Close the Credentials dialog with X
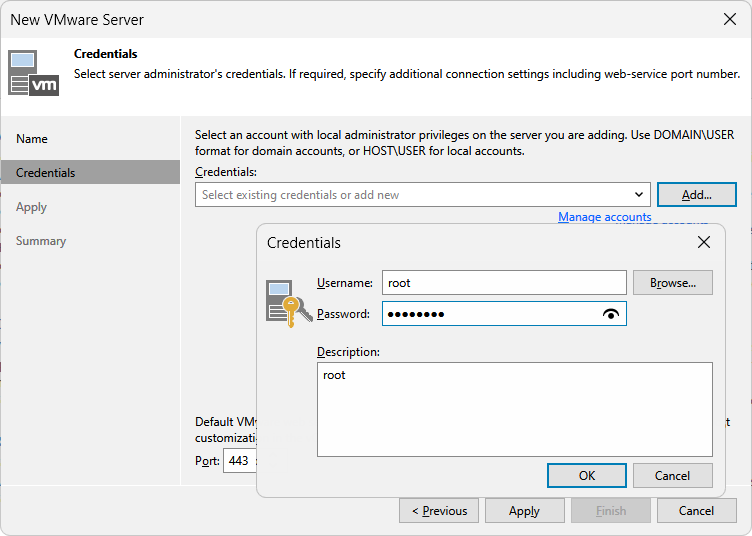The image size is (752, 536). pos(704,242)
